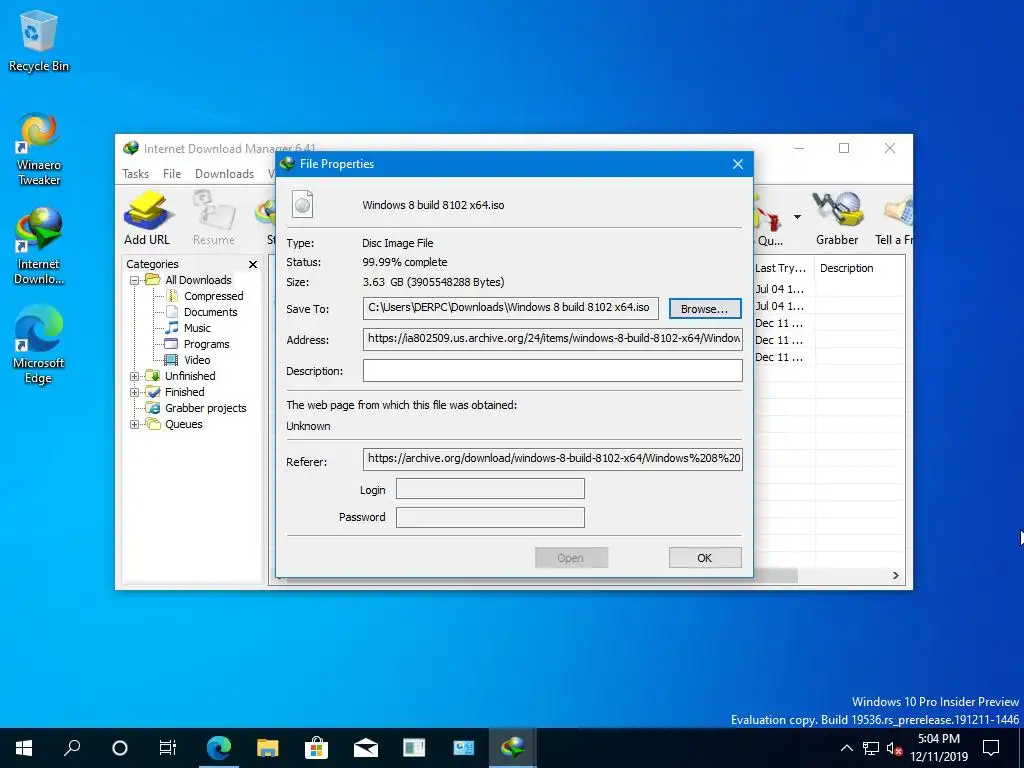Click the empty Description field
The width and height of the screenshot is (1024, 768).
[552, 370]
